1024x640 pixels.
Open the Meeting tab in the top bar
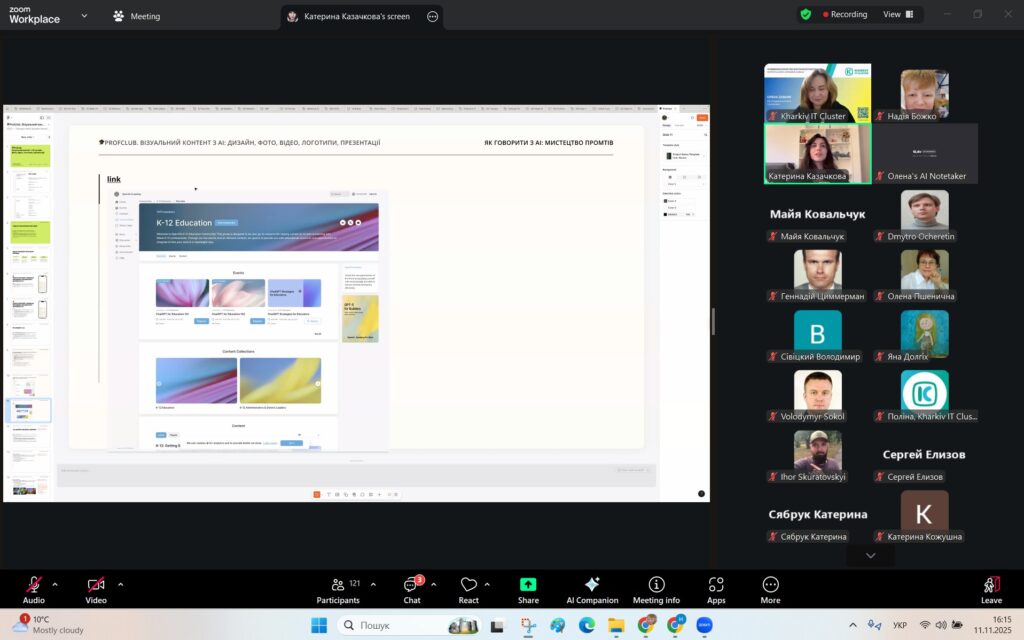pyautogui.click(x=137, y=16)
